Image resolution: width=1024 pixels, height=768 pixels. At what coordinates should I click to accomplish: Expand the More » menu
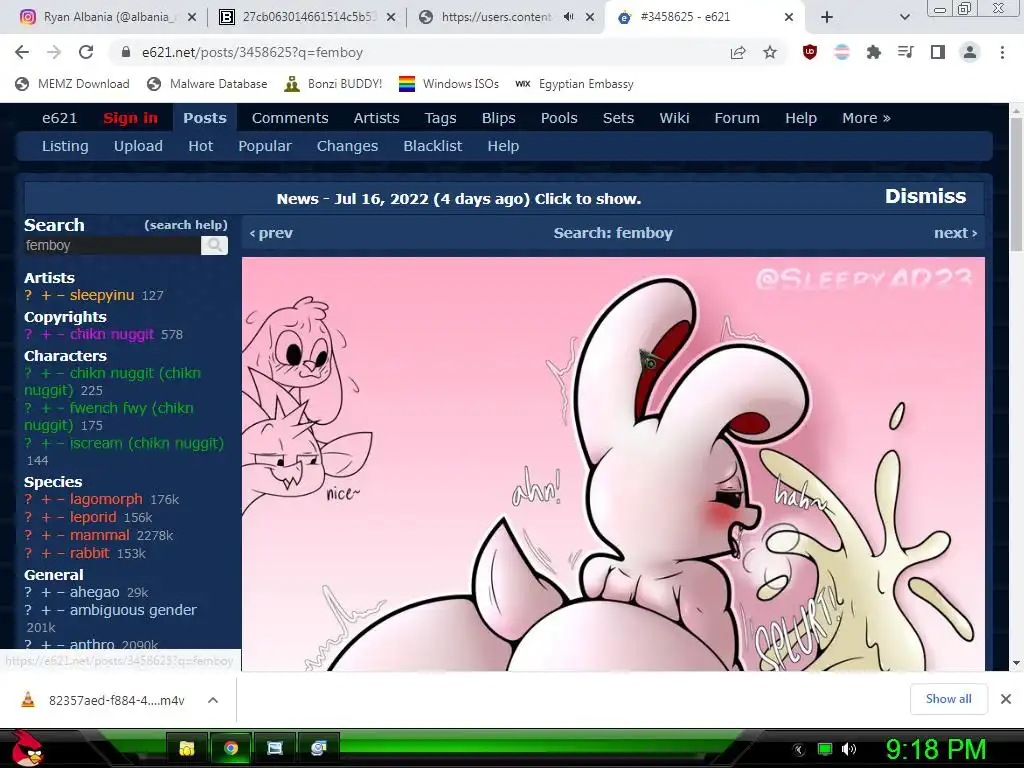[x=866, y=118]
